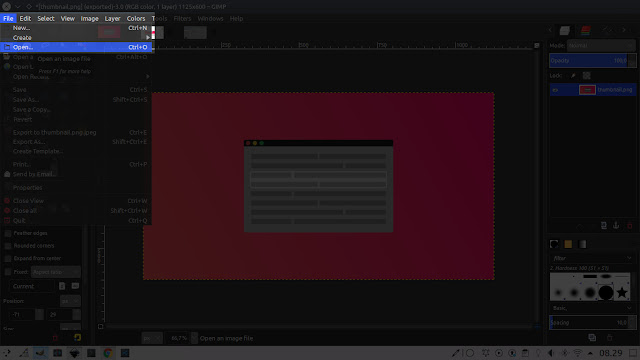Choose Save in the File menu
Viewport: 640px width, 360px height.
76,89
